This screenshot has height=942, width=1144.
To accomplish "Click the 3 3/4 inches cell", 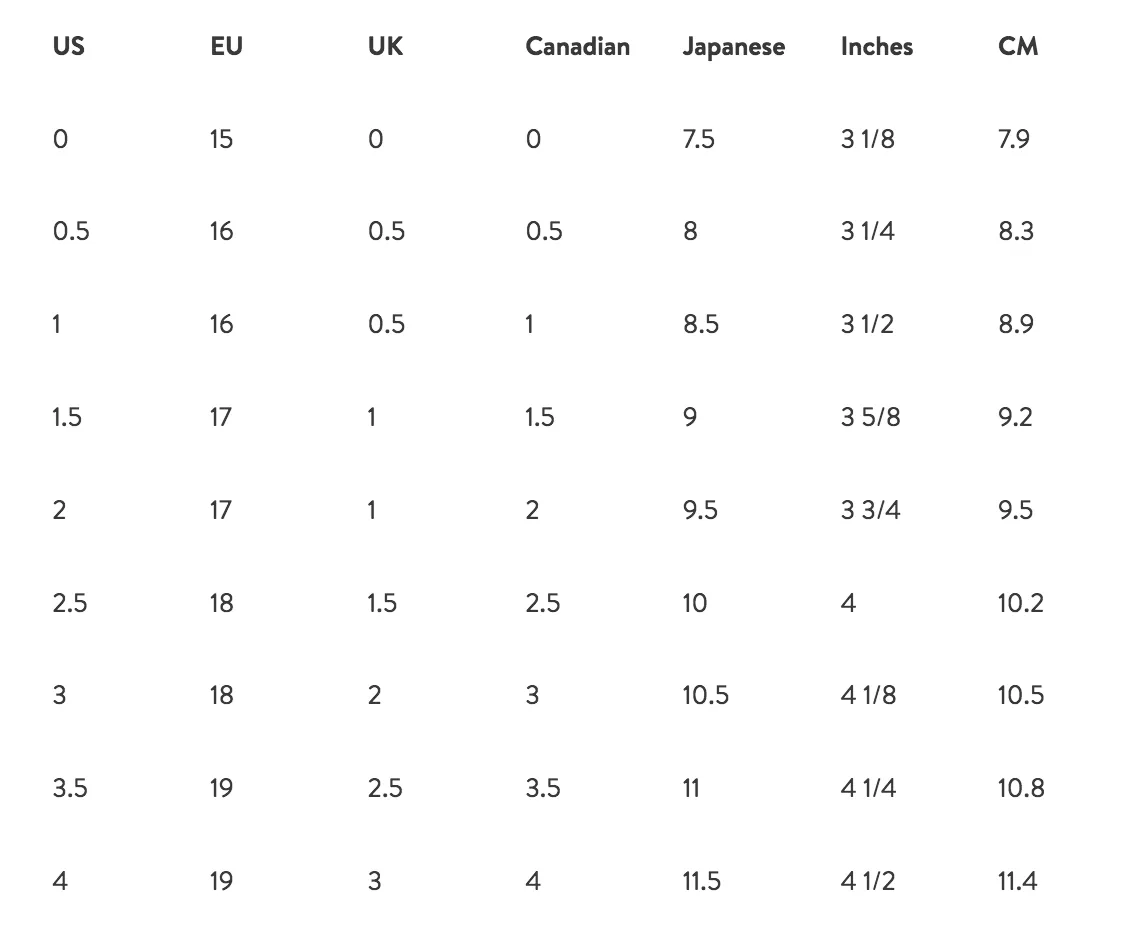I will (870, 510).
